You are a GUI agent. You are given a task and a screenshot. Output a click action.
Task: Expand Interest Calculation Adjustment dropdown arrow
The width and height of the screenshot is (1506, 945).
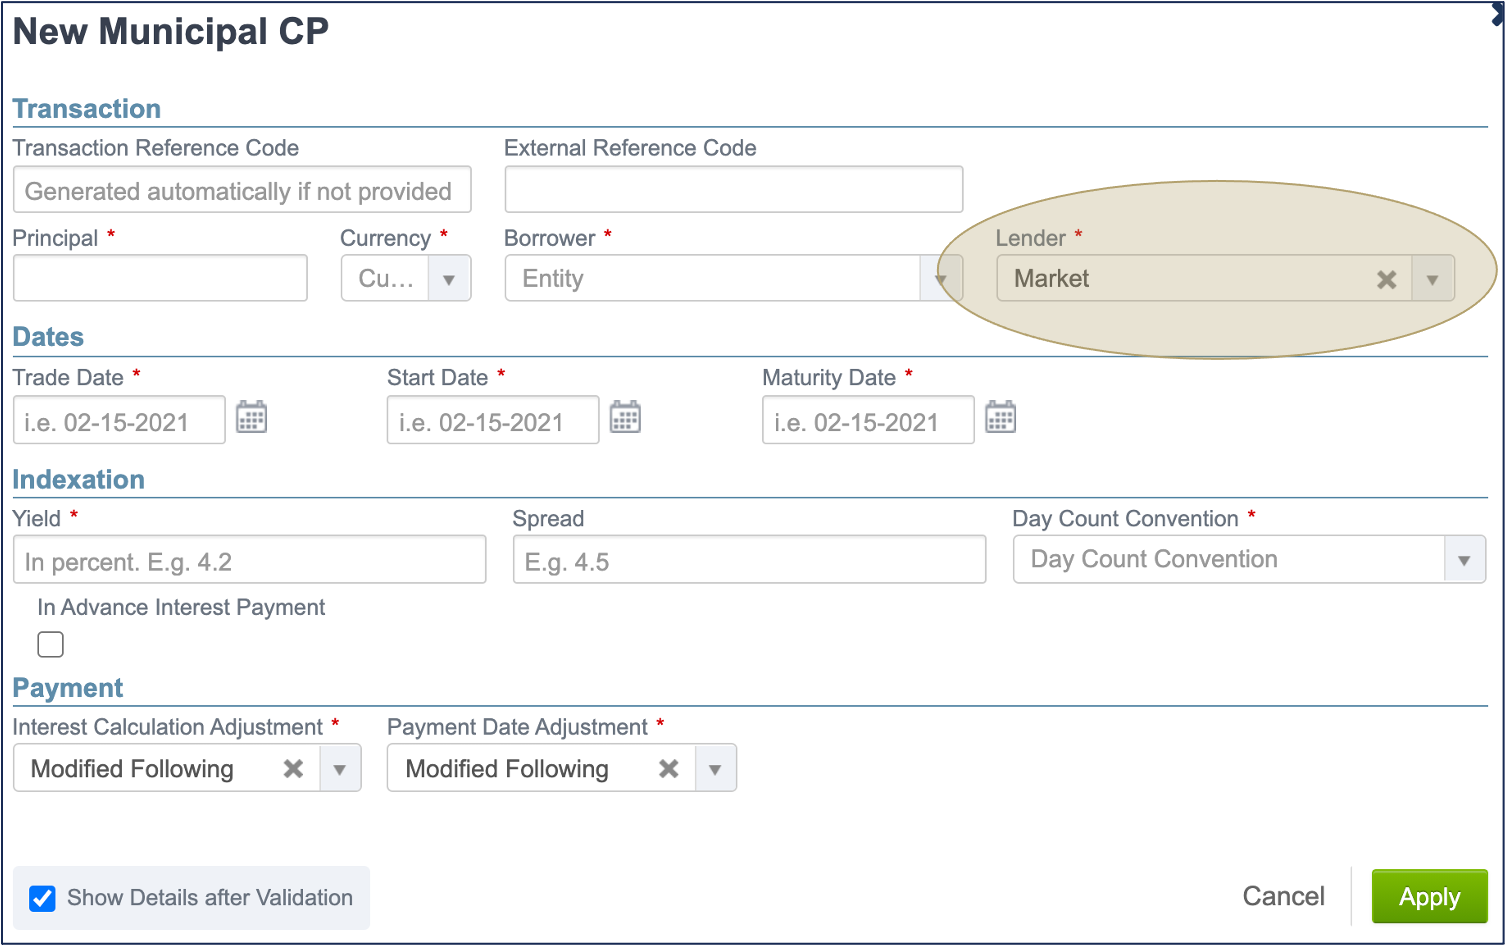(340, 769)
